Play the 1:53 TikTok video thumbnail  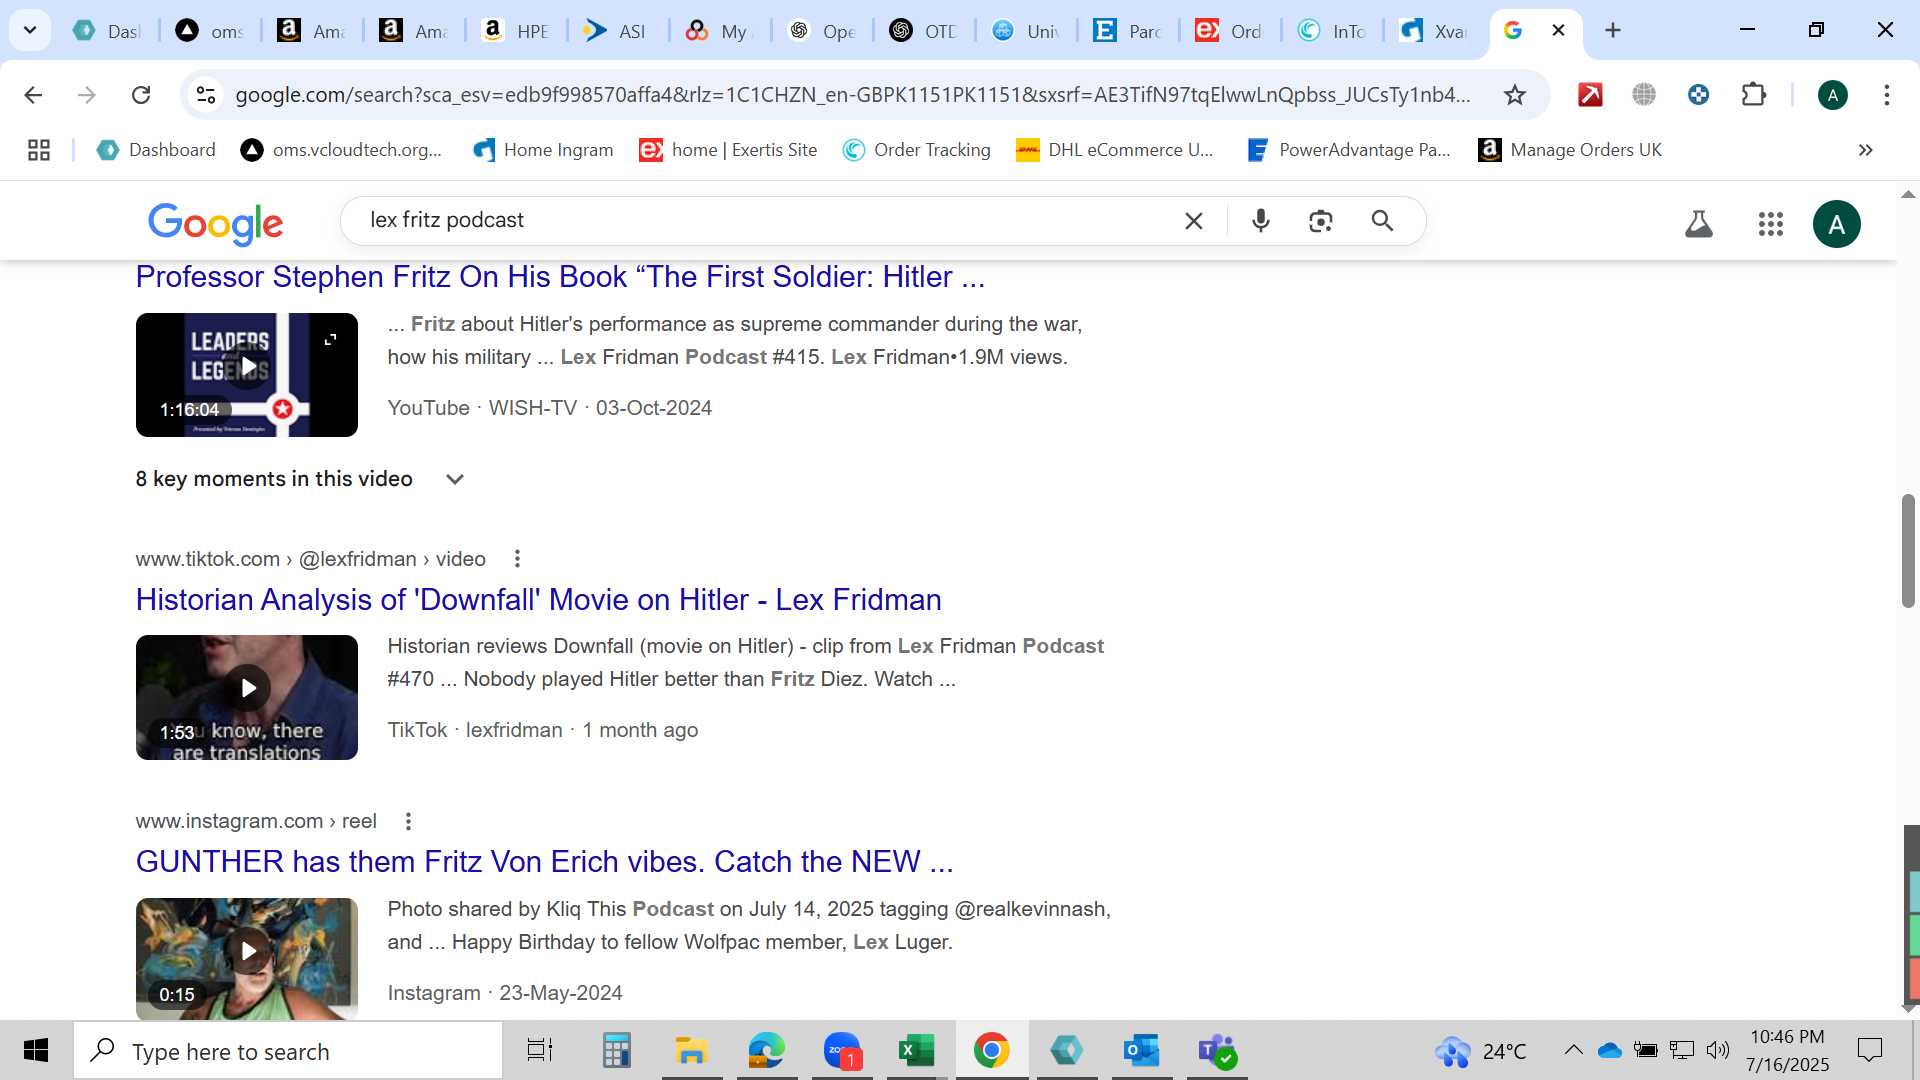(x=247, y=697)
